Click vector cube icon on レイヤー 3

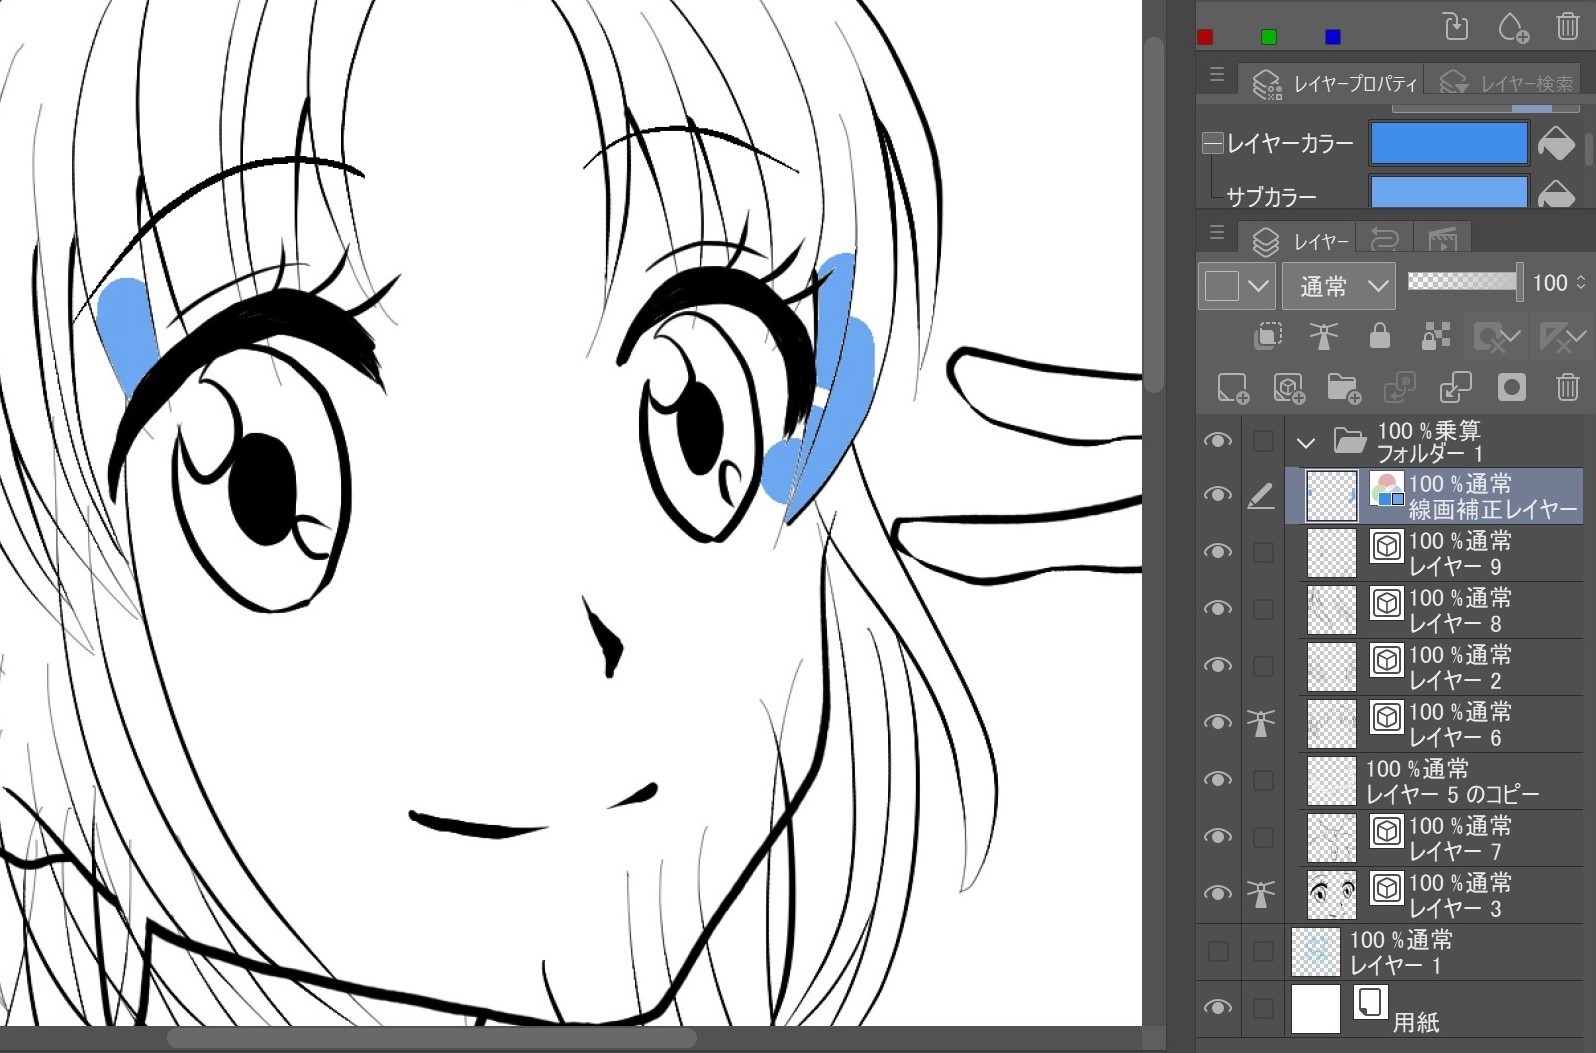point(1386,888)
